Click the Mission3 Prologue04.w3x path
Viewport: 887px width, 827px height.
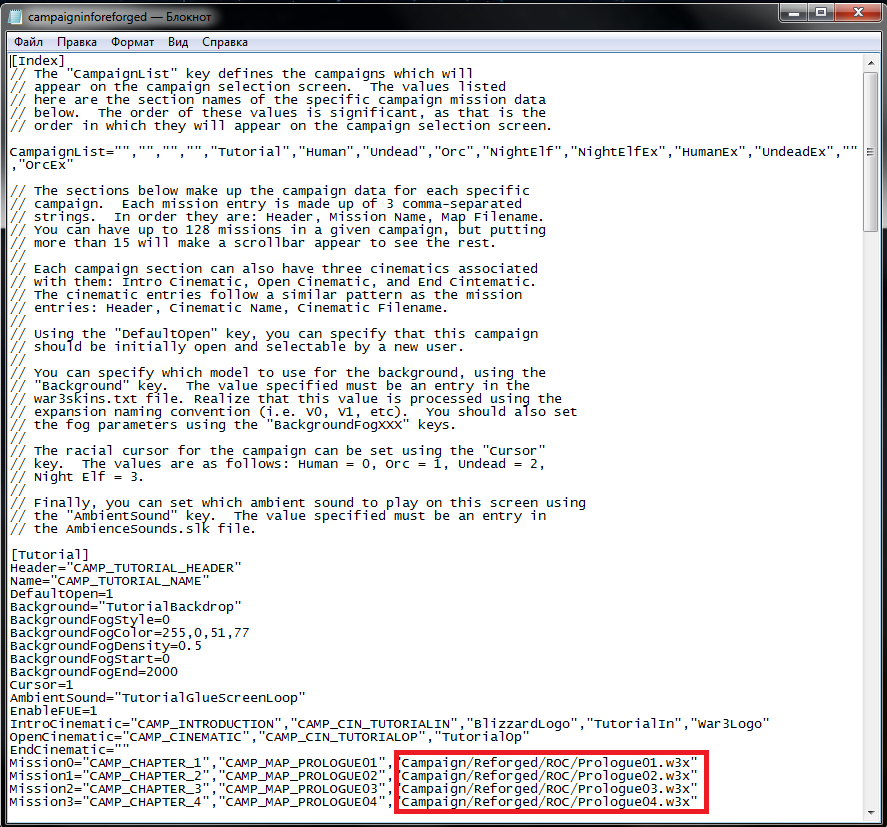click(548, 802)
